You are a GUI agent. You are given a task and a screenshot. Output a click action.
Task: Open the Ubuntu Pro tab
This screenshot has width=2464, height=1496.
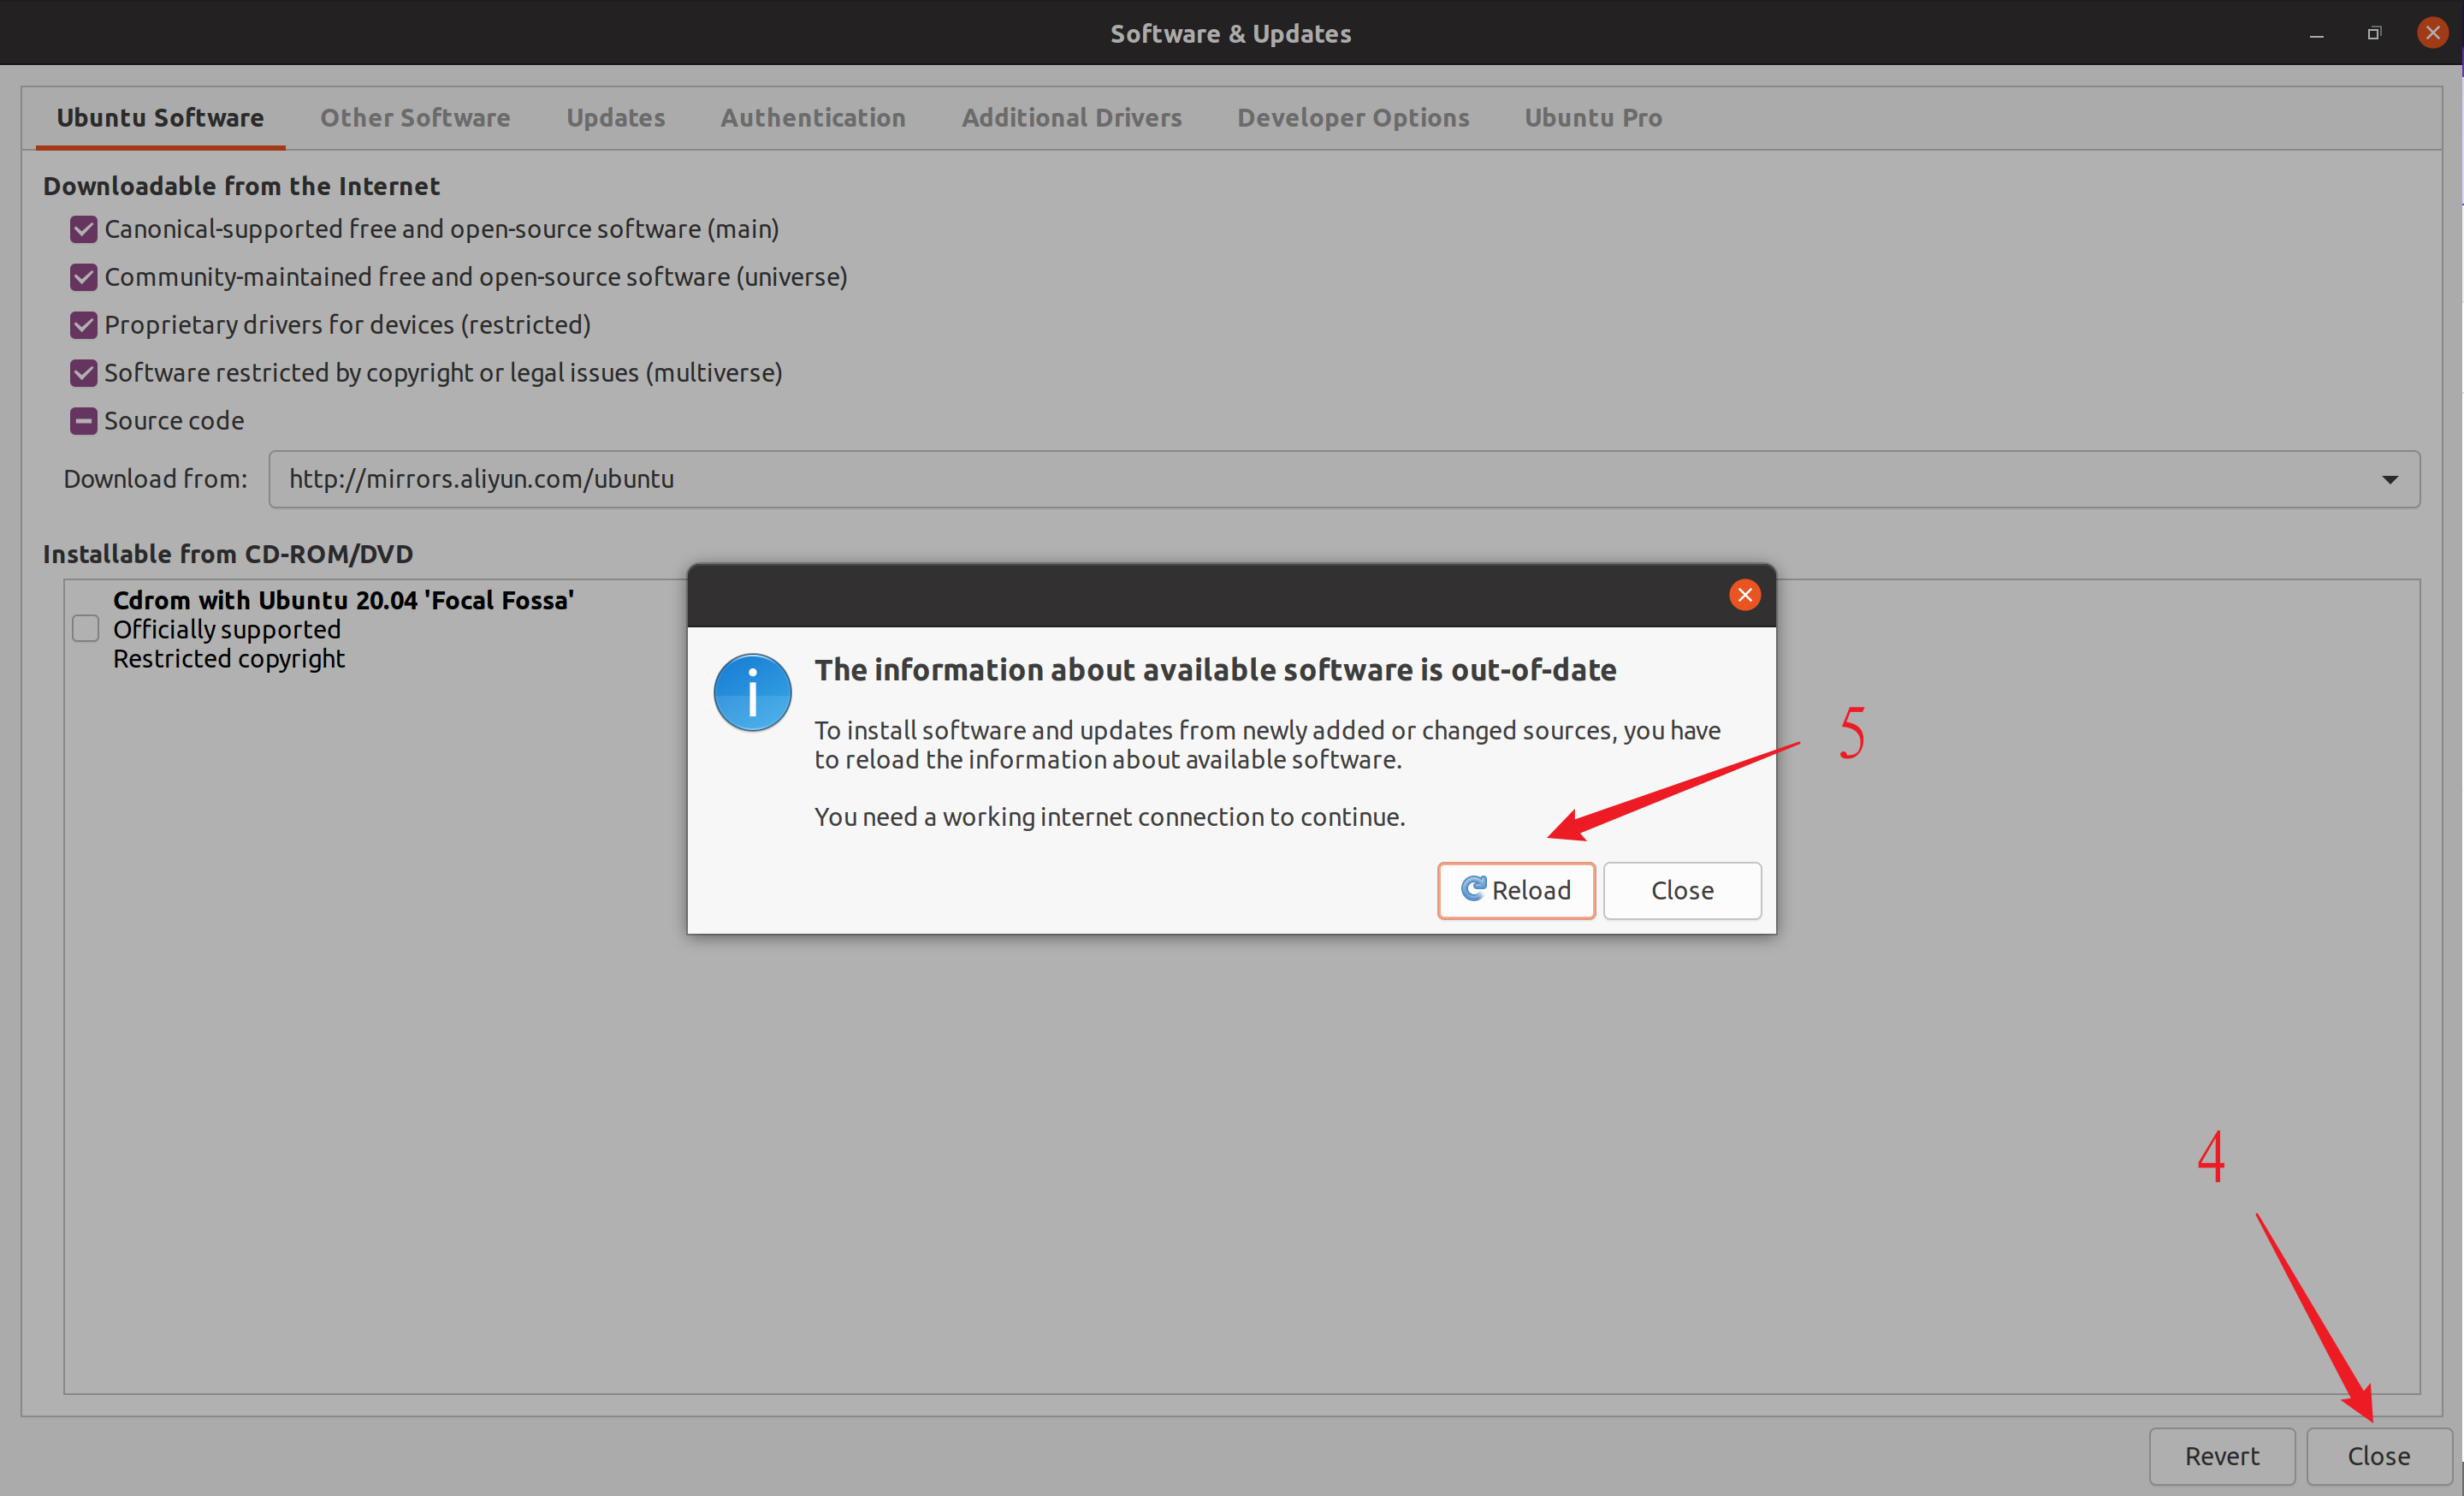coord(1595,118)
